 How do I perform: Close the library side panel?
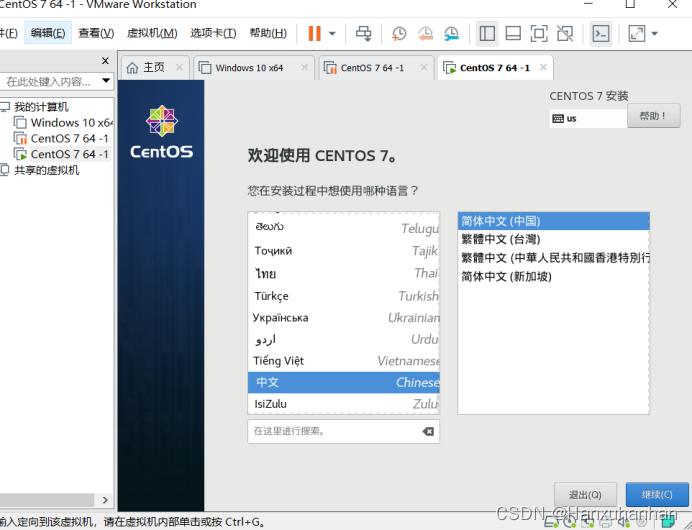(105, 61)
